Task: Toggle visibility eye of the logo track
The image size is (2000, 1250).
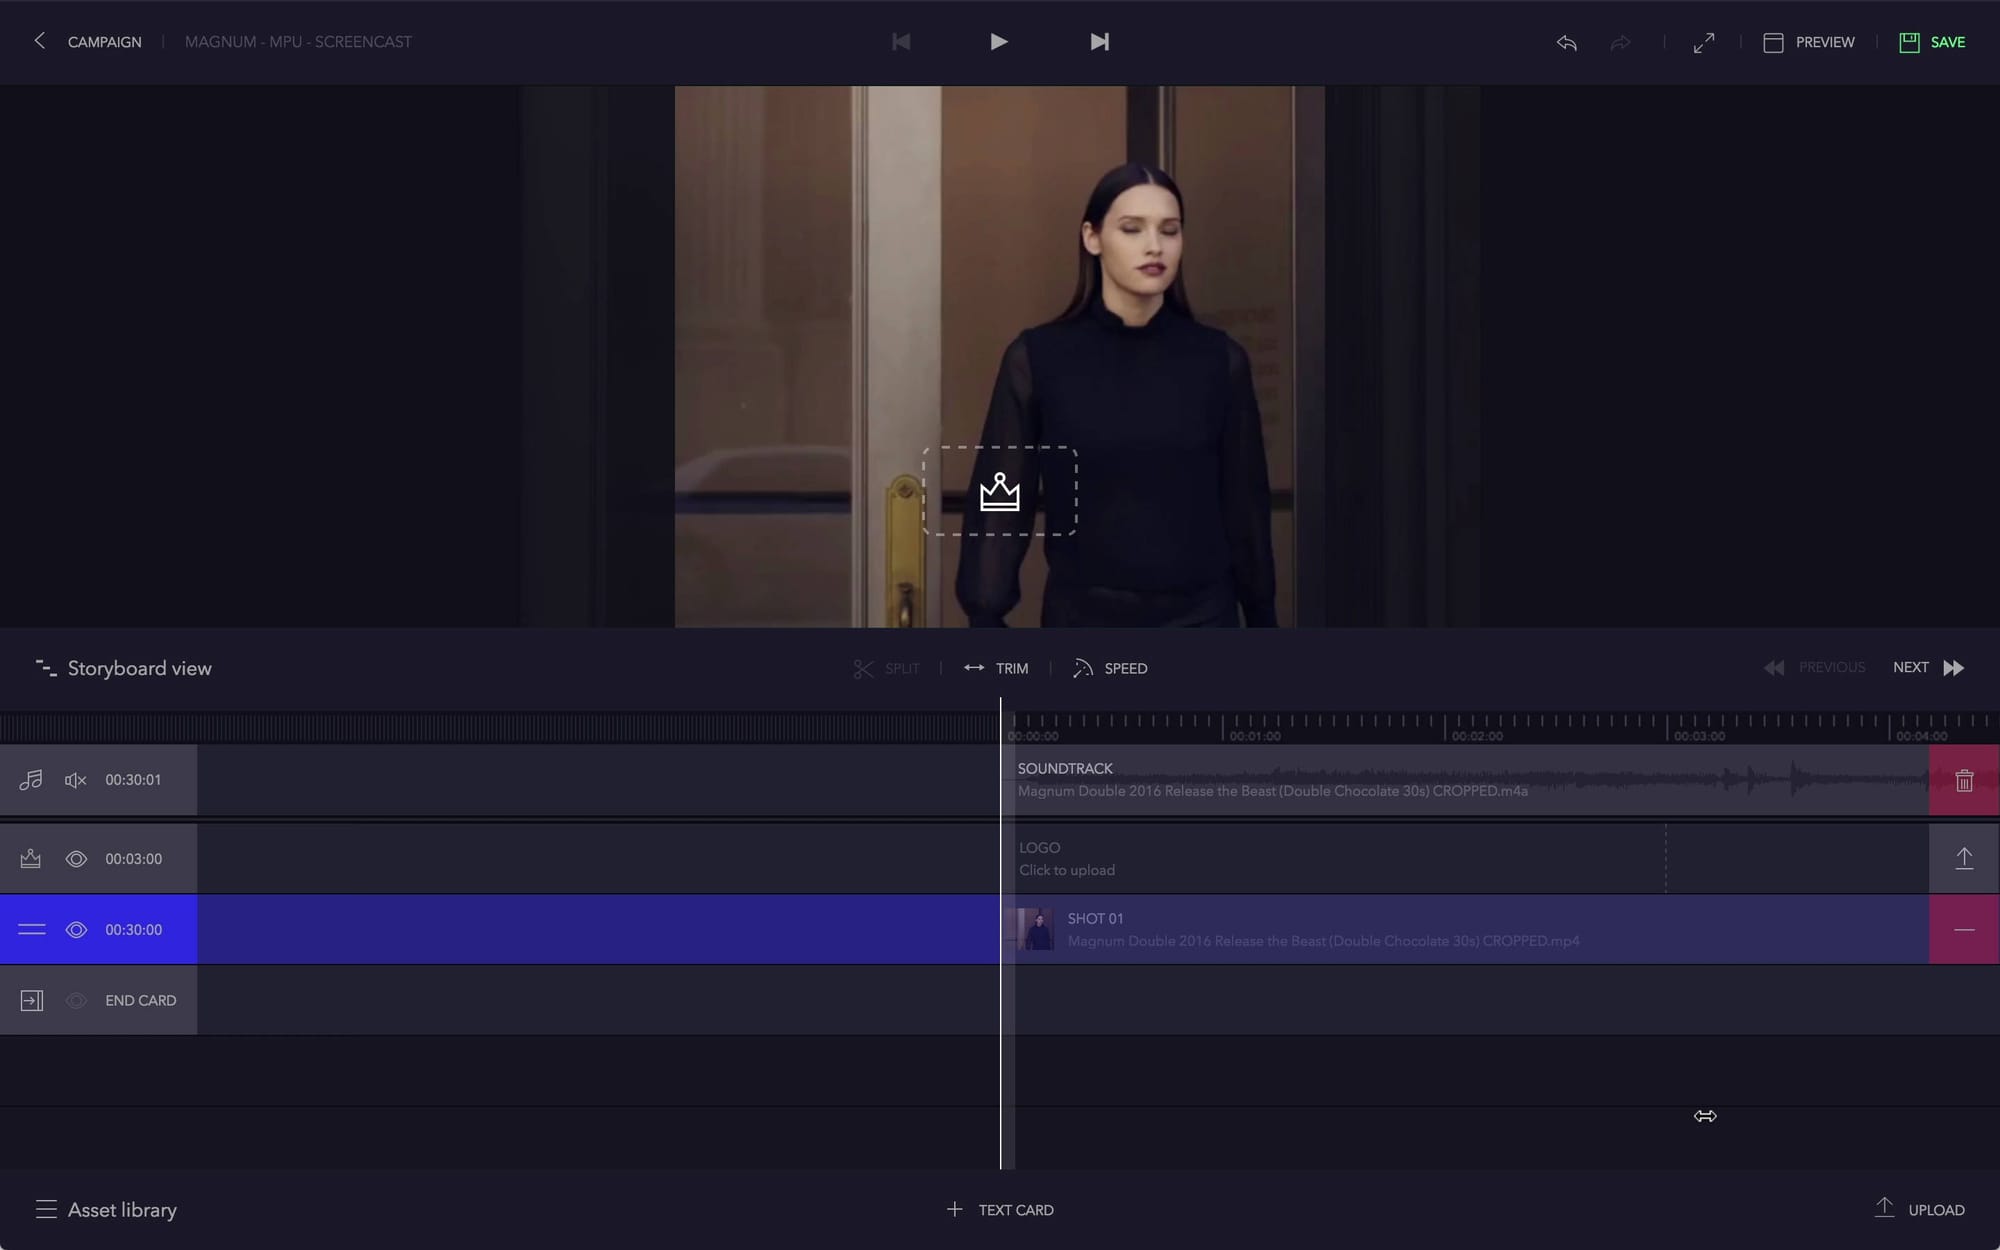Action: (76, 859)
